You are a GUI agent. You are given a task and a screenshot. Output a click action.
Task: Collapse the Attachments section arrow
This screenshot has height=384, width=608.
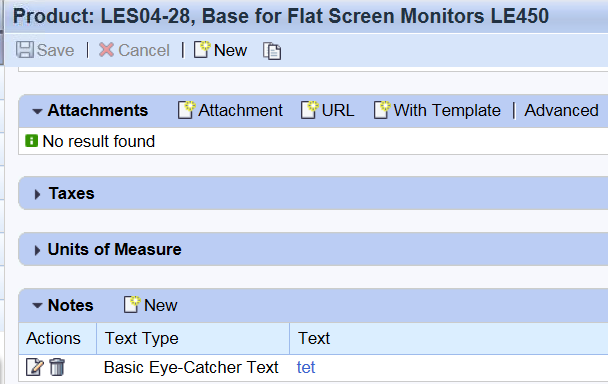37,111
